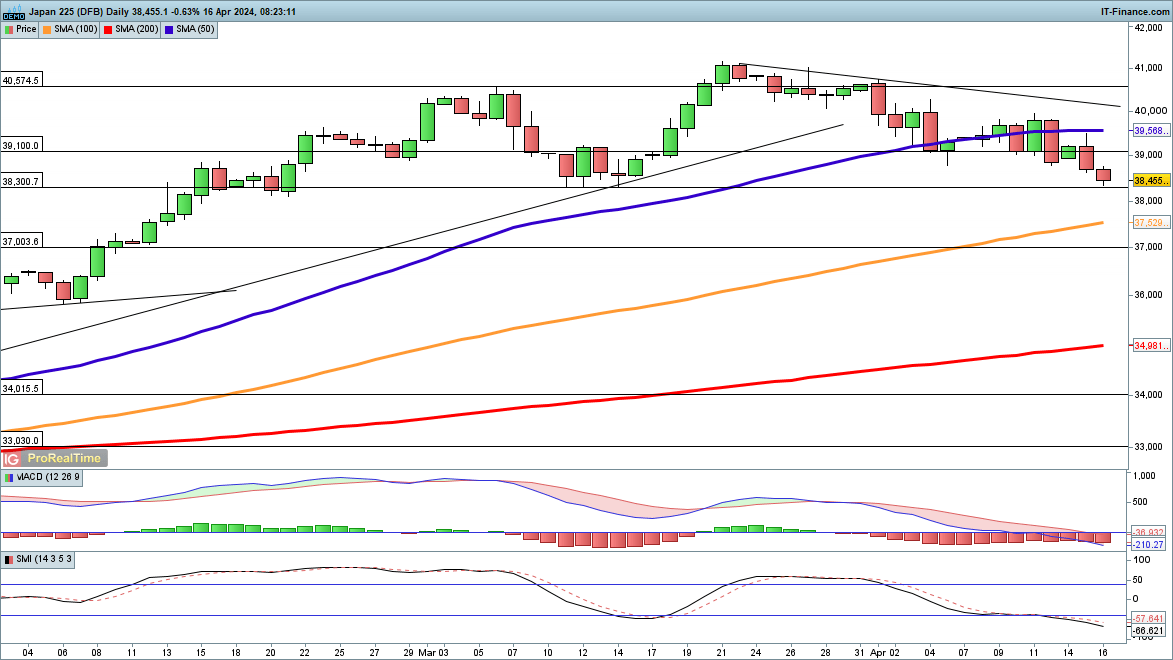
Task: Open the ProRealTime watermark link
Action: coord(63,458)
